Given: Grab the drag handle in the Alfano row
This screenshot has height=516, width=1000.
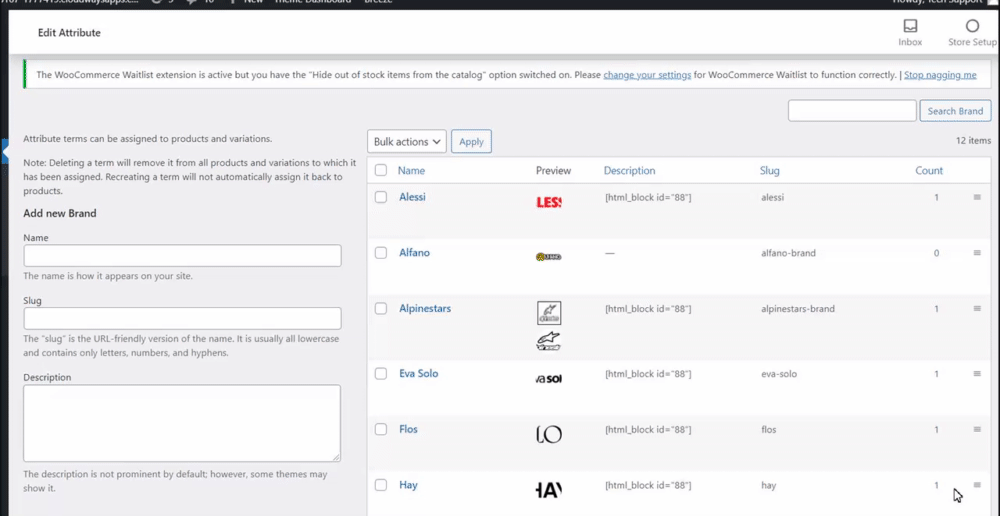Looking at the screenshot, I should click(976, 253).
